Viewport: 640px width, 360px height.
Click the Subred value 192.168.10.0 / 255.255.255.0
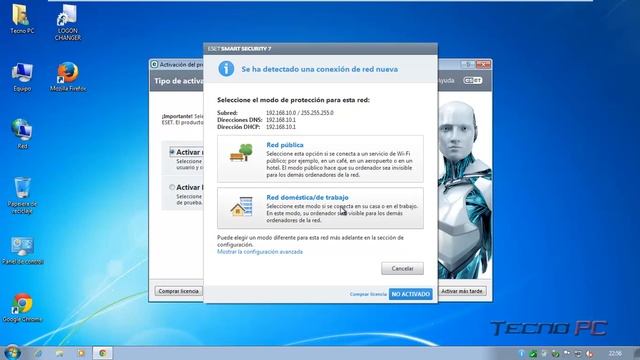tap(300, 113)
